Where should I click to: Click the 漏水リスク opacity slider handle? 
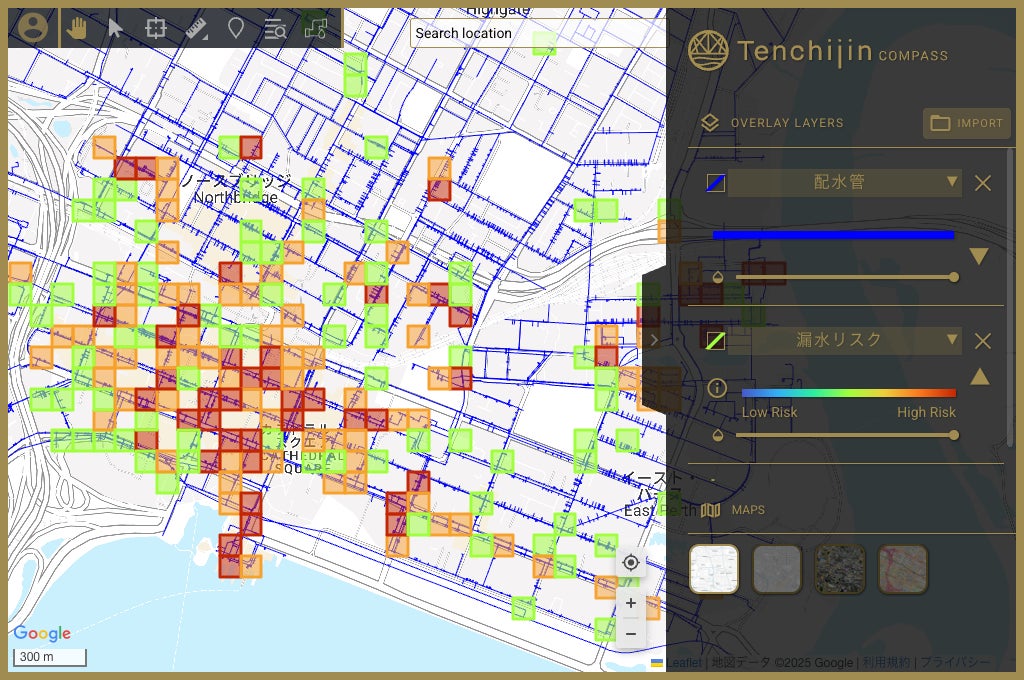click(x=953, y=435)
